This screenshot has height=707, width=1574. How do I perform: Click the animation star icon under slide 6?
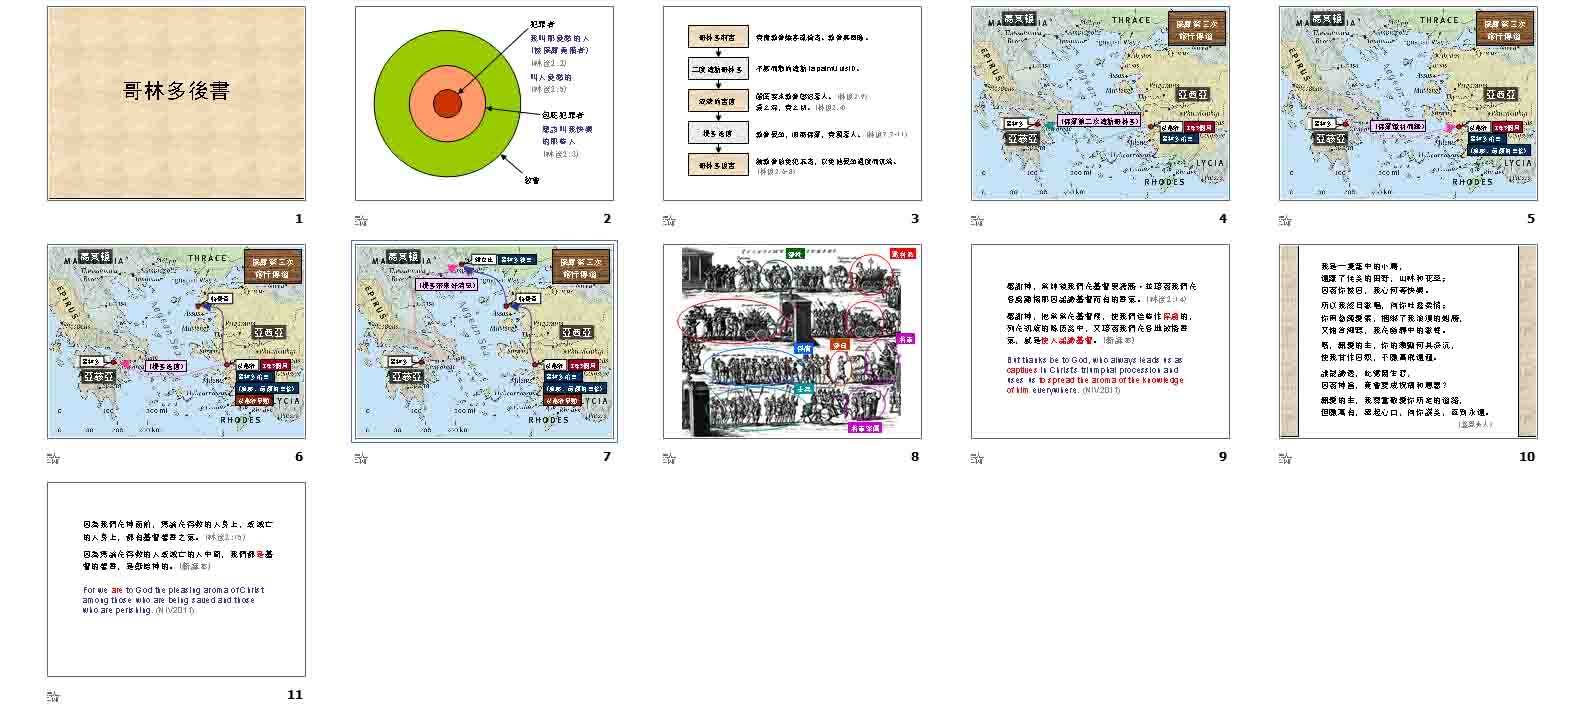pyautogui.click(x=53, y=458)
